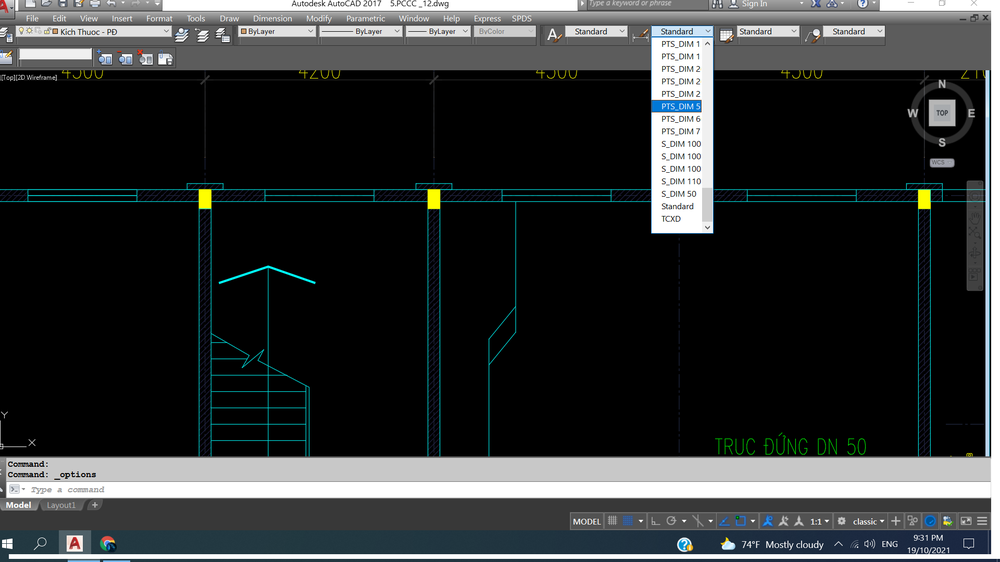
Task: Launch Chrome from the taskbar
Action: 108,544
